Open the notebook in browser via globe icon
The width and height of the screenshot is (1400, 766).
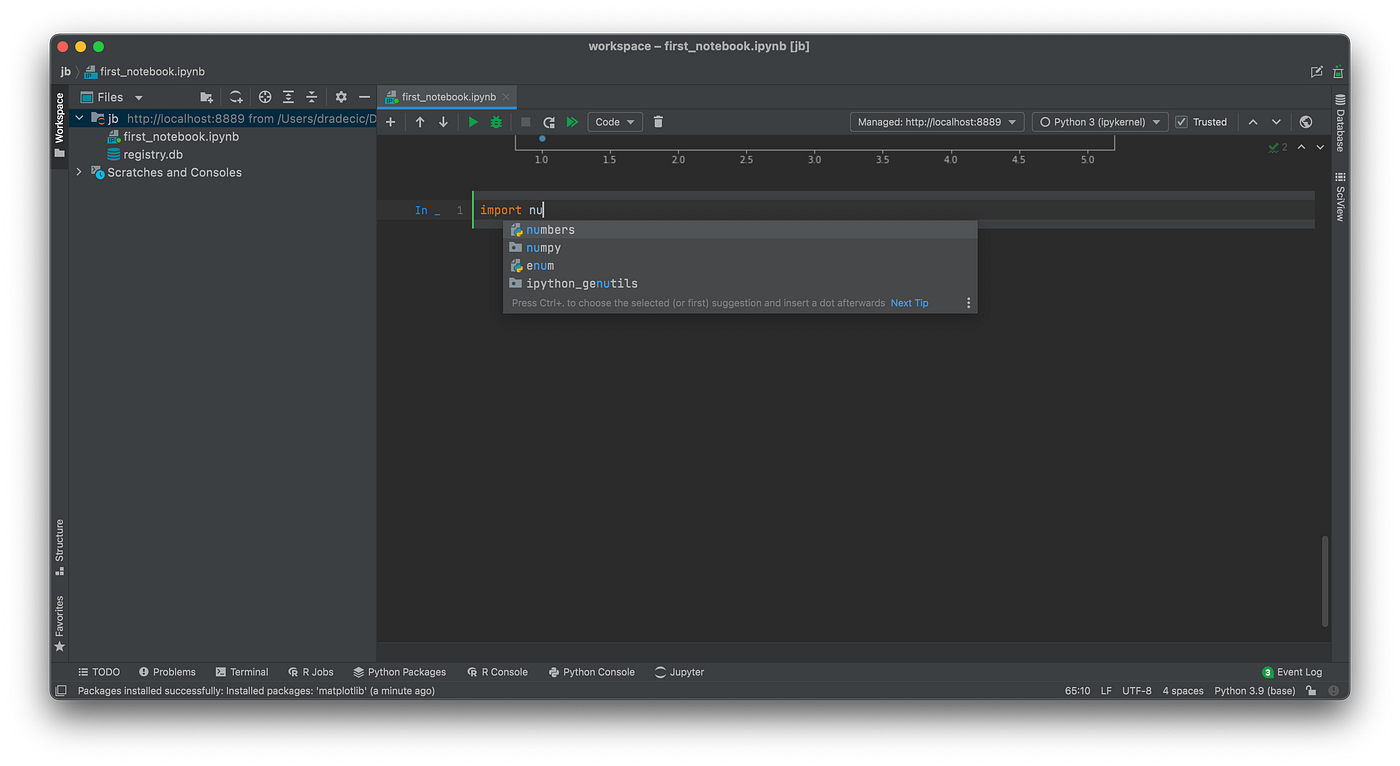[1305, 121]
